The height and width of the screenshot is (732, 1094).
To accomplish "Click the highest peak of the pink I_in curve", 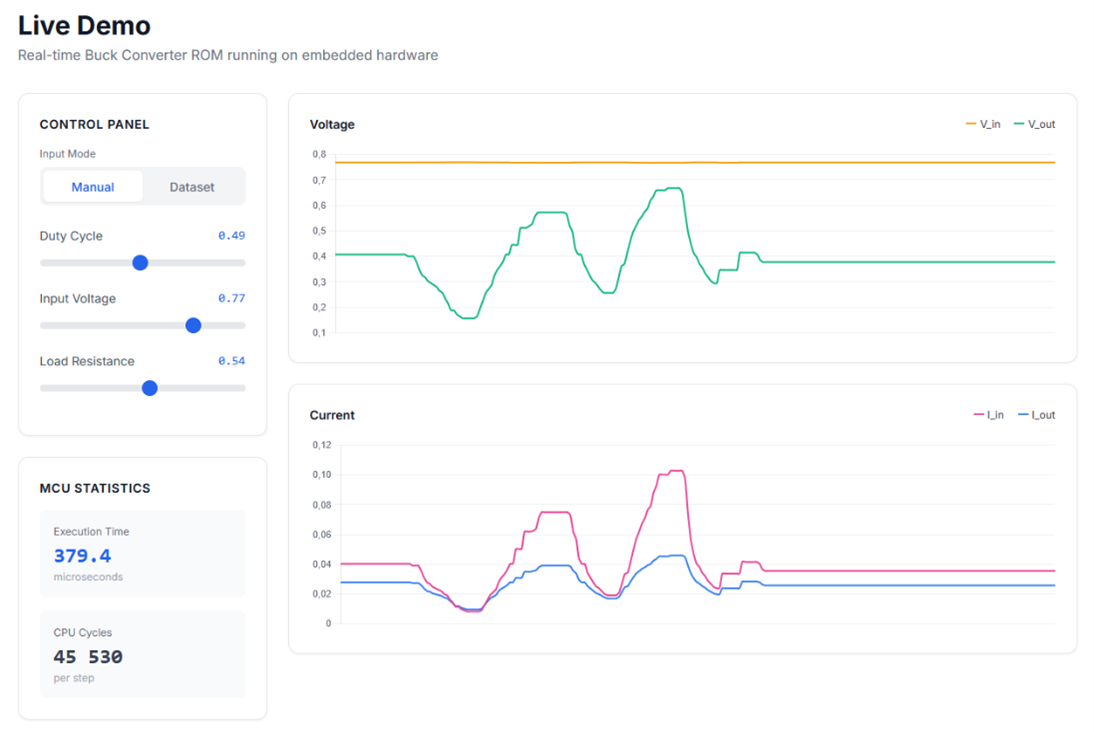I will [x=675, y=470].
